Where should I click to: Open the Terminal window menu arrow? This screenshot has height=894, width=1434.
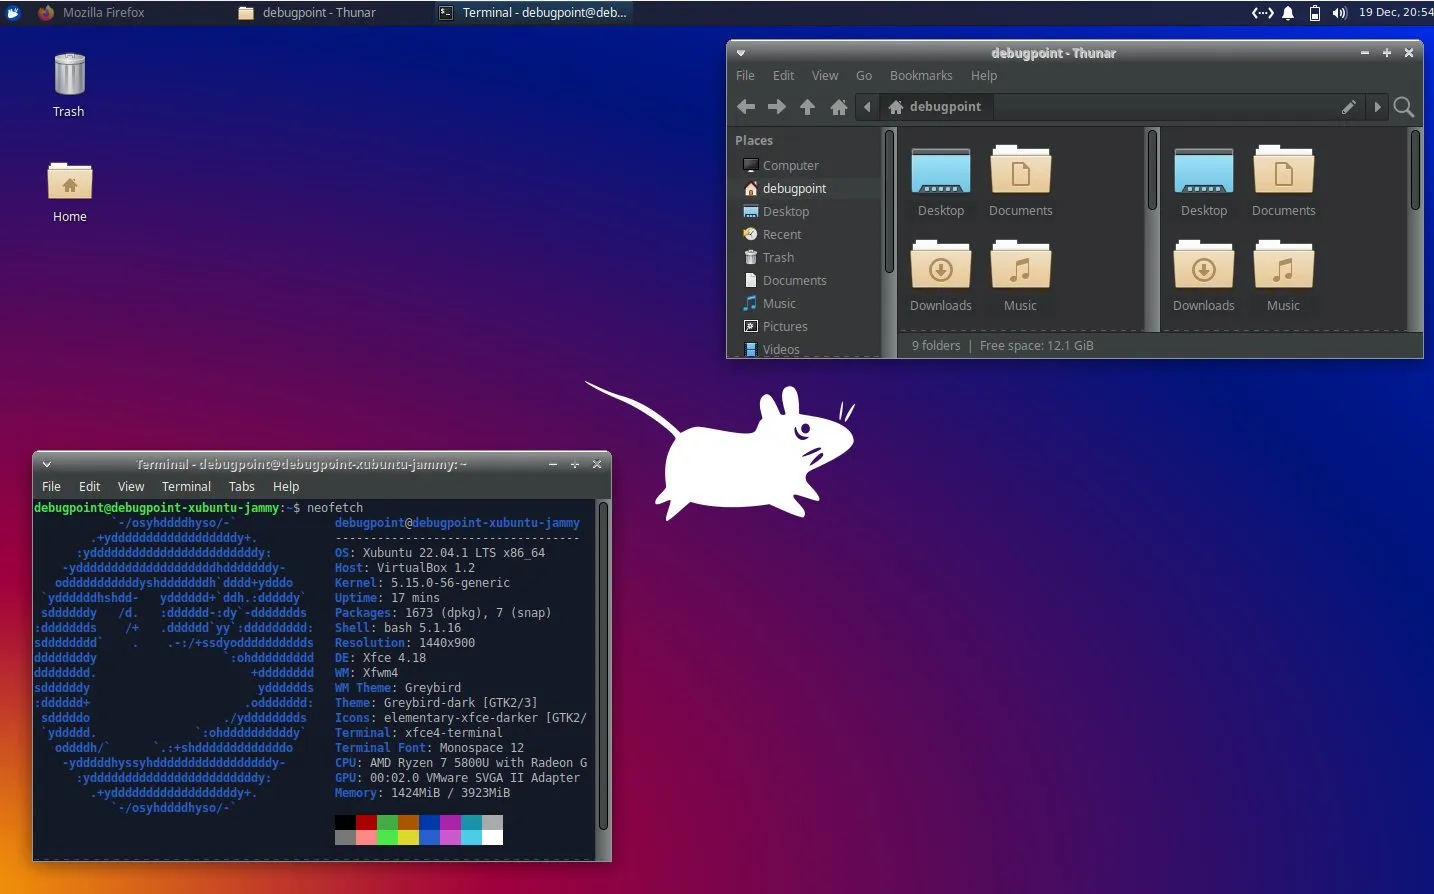[x=46, y=464]
